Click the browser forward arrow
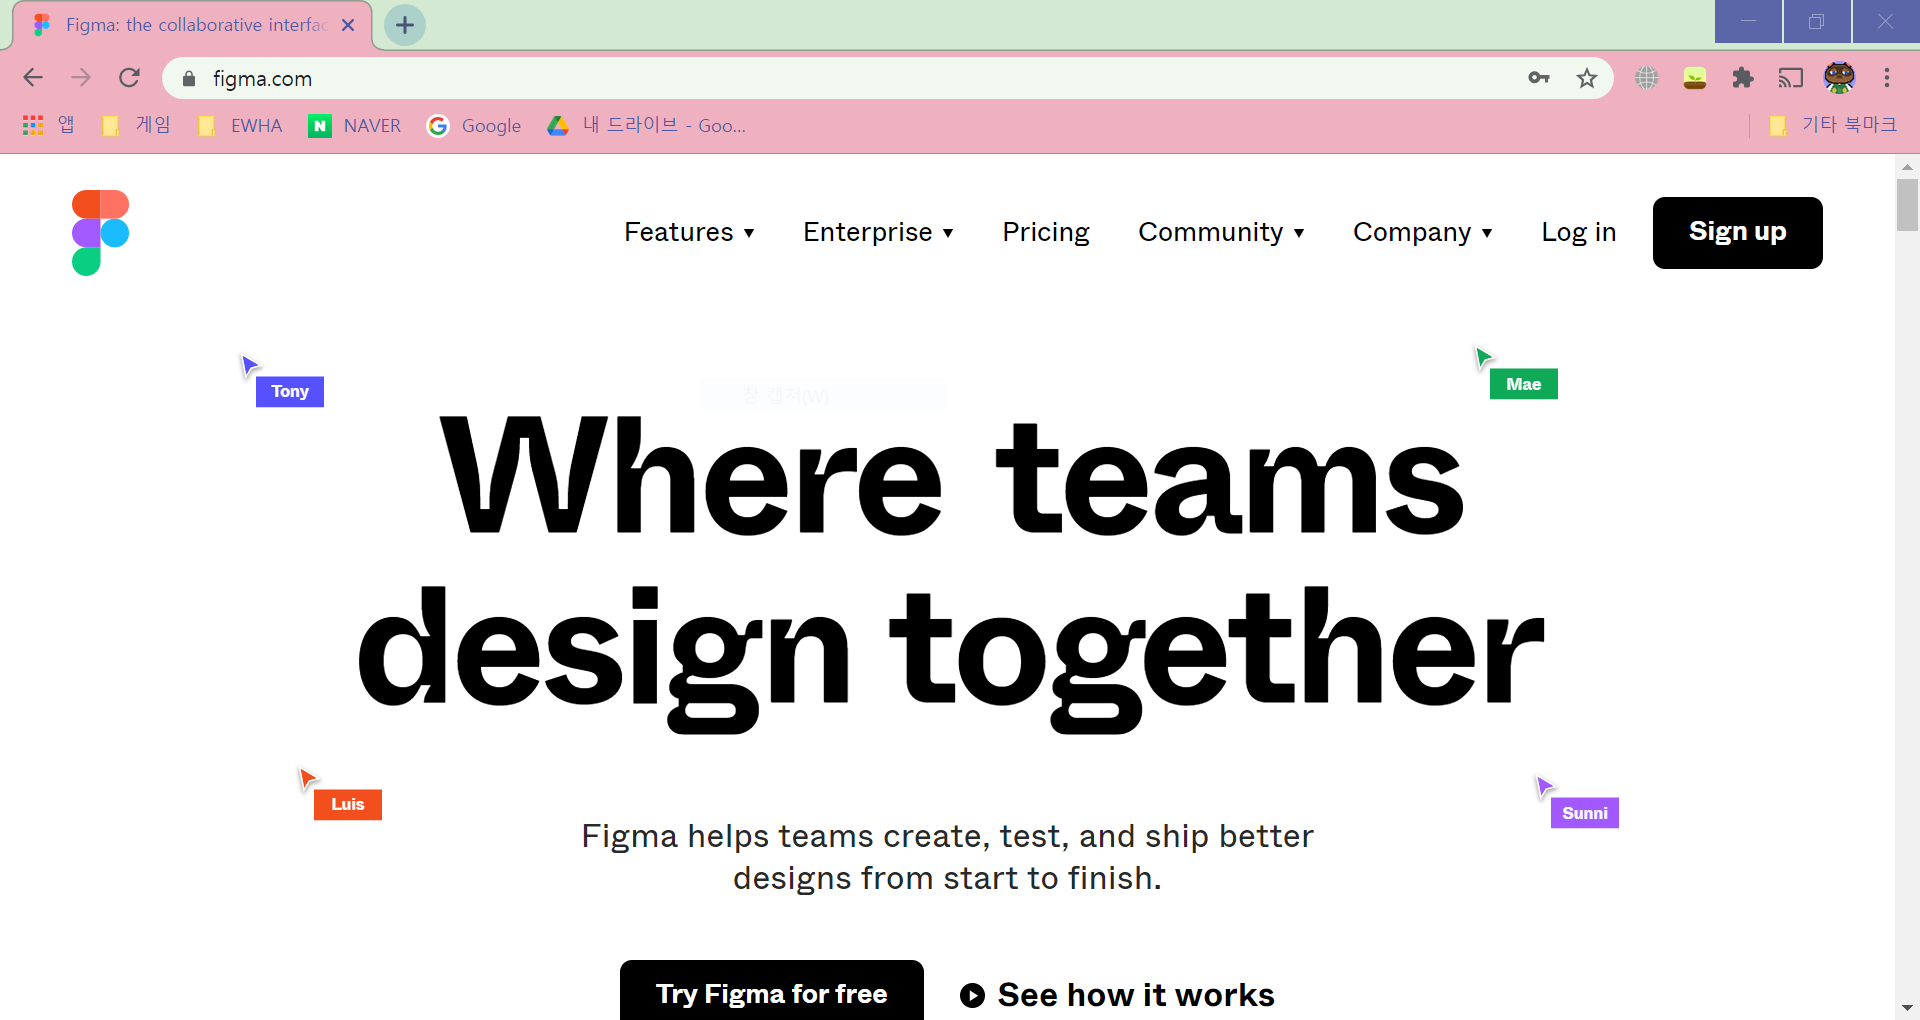The height and width of the screenshot is (1020, 1920). [81, 78]
